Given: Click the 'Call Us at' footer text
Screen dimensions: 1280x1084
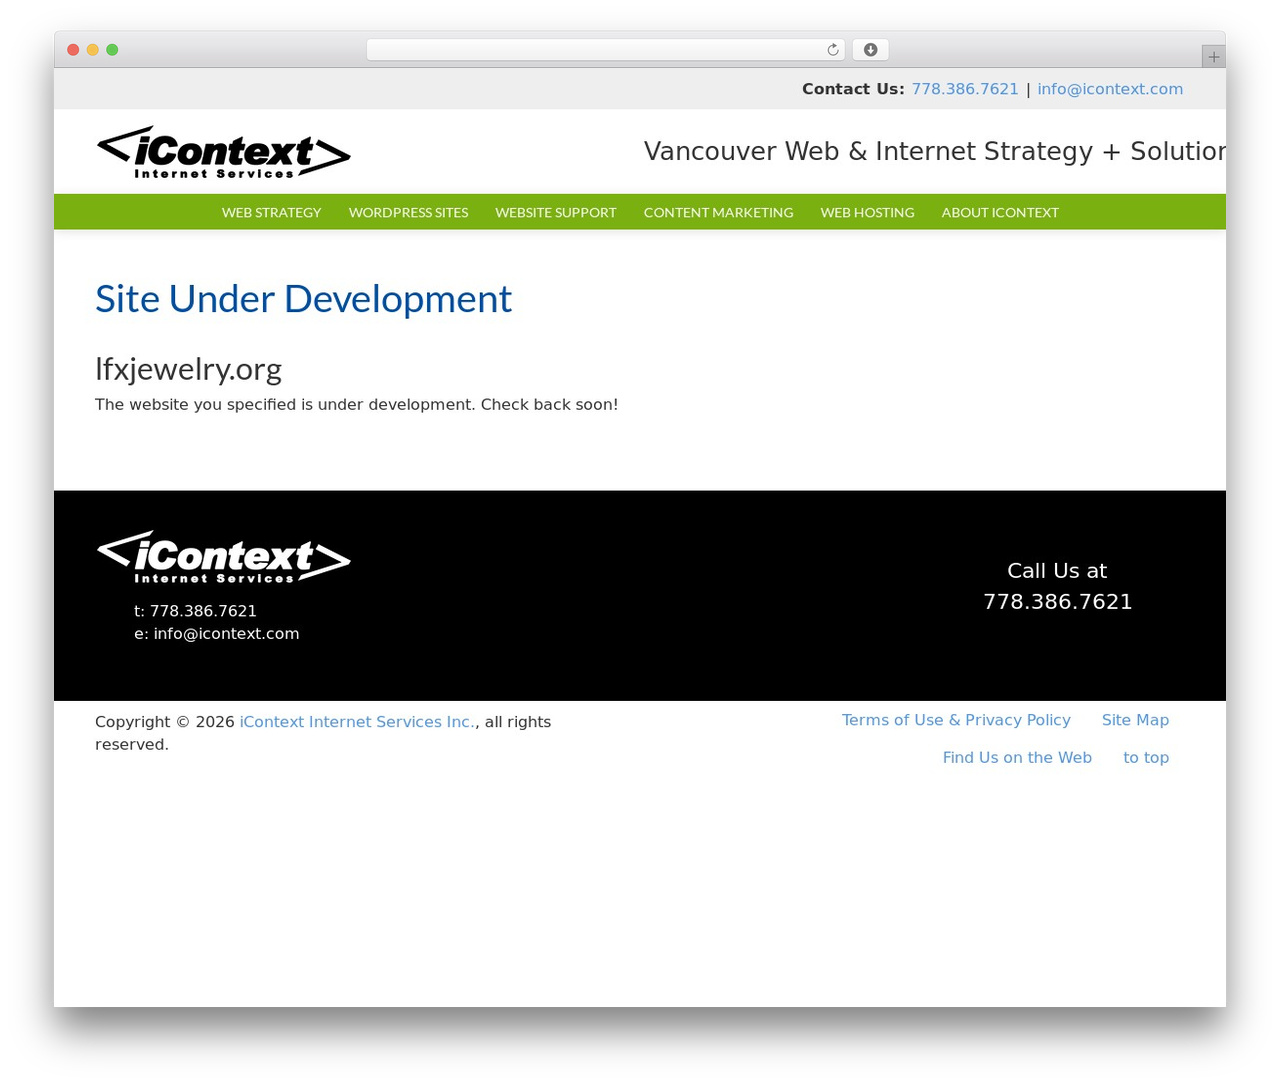Looking at the screenshot, I should tap(1057, 571).
